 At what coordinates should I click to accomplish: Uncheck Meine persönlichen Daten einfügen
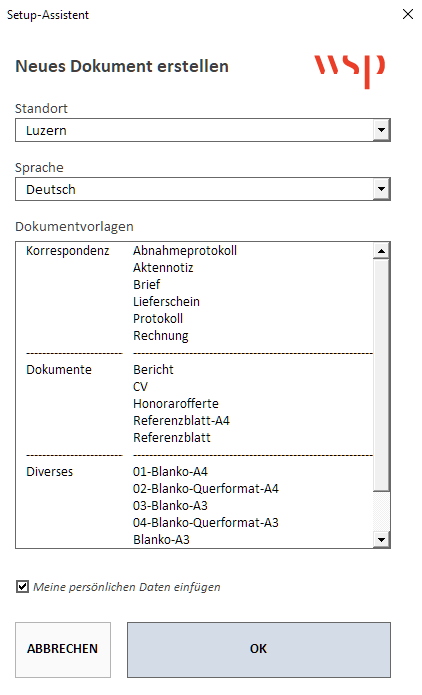click(22, 587)
